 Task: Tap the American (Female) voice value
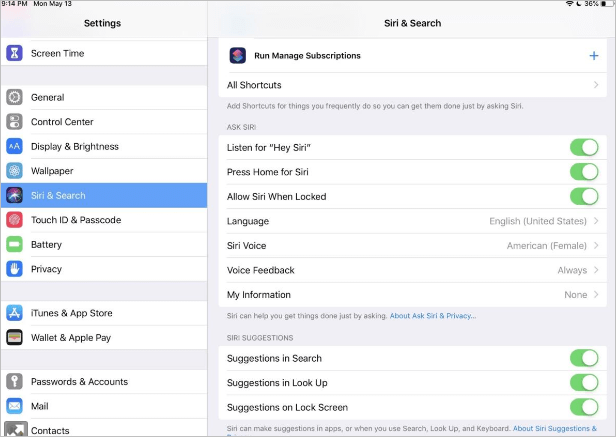coord(546,246)
